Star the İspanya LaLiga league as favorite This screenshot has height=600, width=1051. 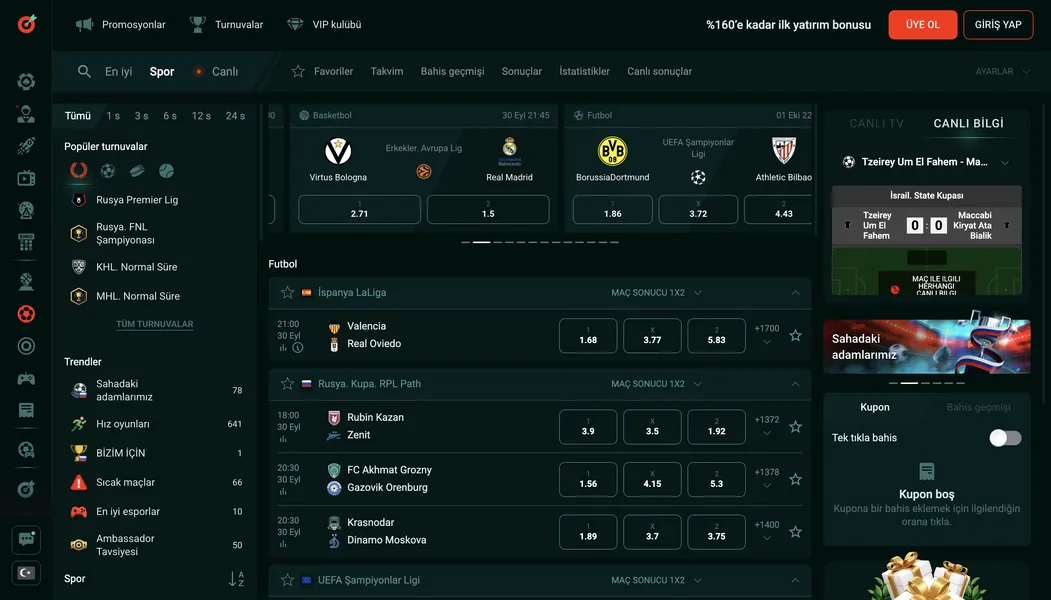(x=287, y=293)
